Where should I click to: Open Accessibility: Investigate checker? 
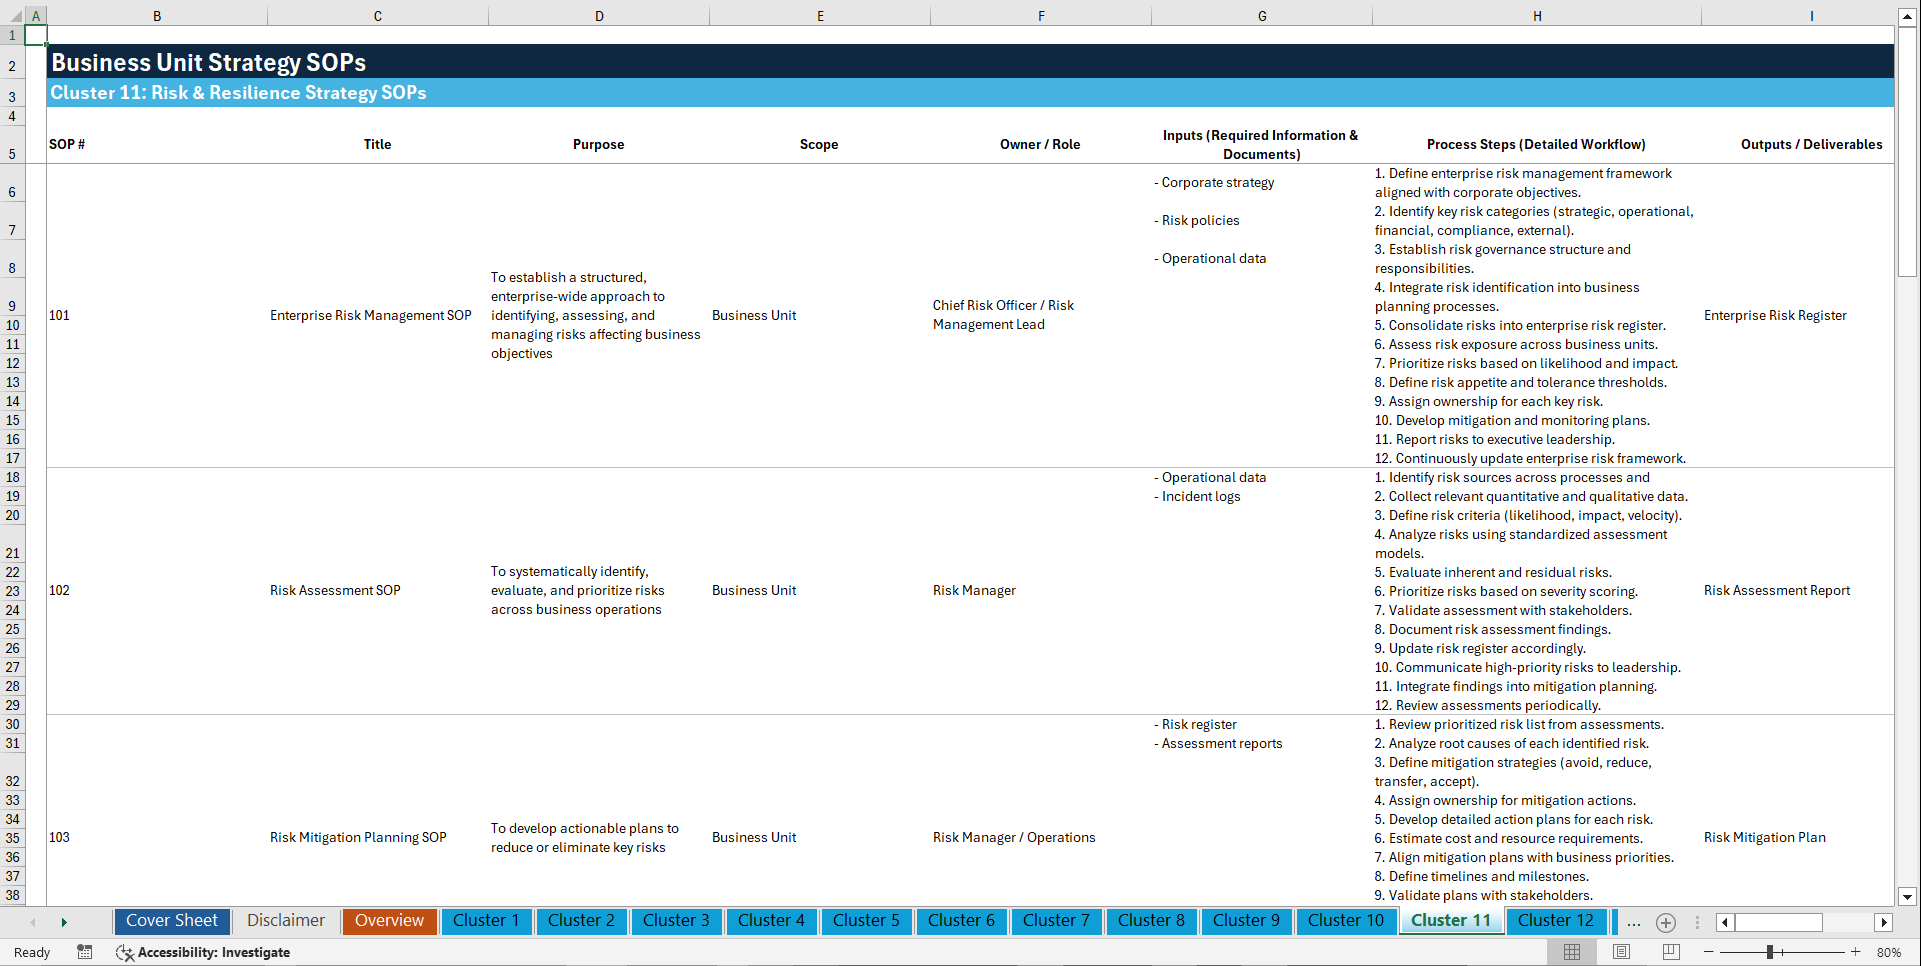coord(203,952)
